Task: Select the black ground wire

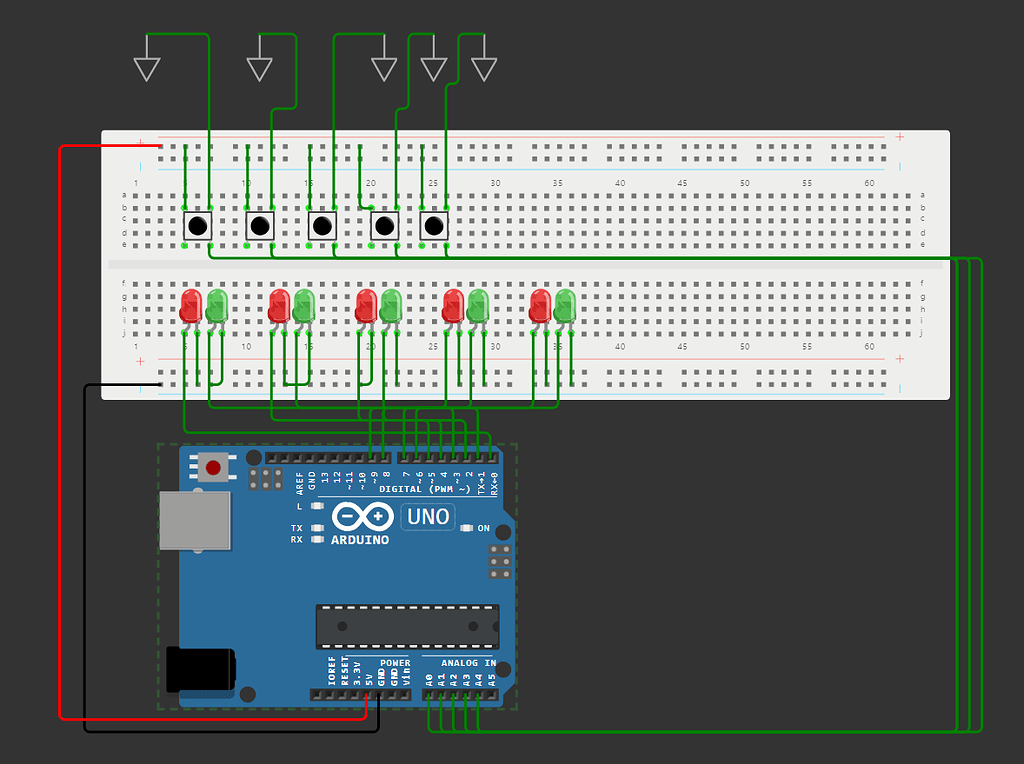Action: (x=84, y=560)
